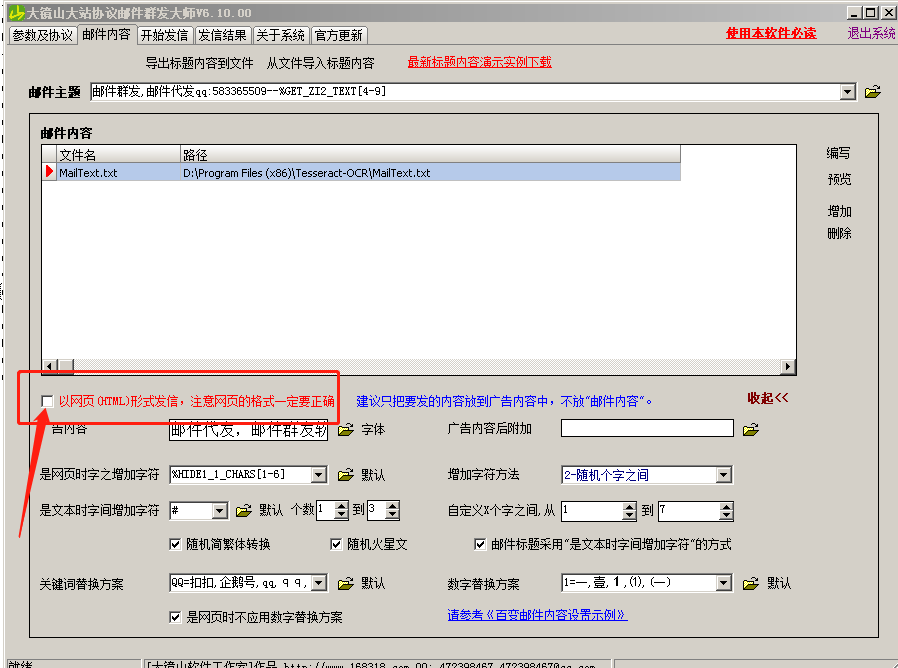Expand the 邮件主题 dropdown list
Screen dimensions: 898x668
point(848,92)
